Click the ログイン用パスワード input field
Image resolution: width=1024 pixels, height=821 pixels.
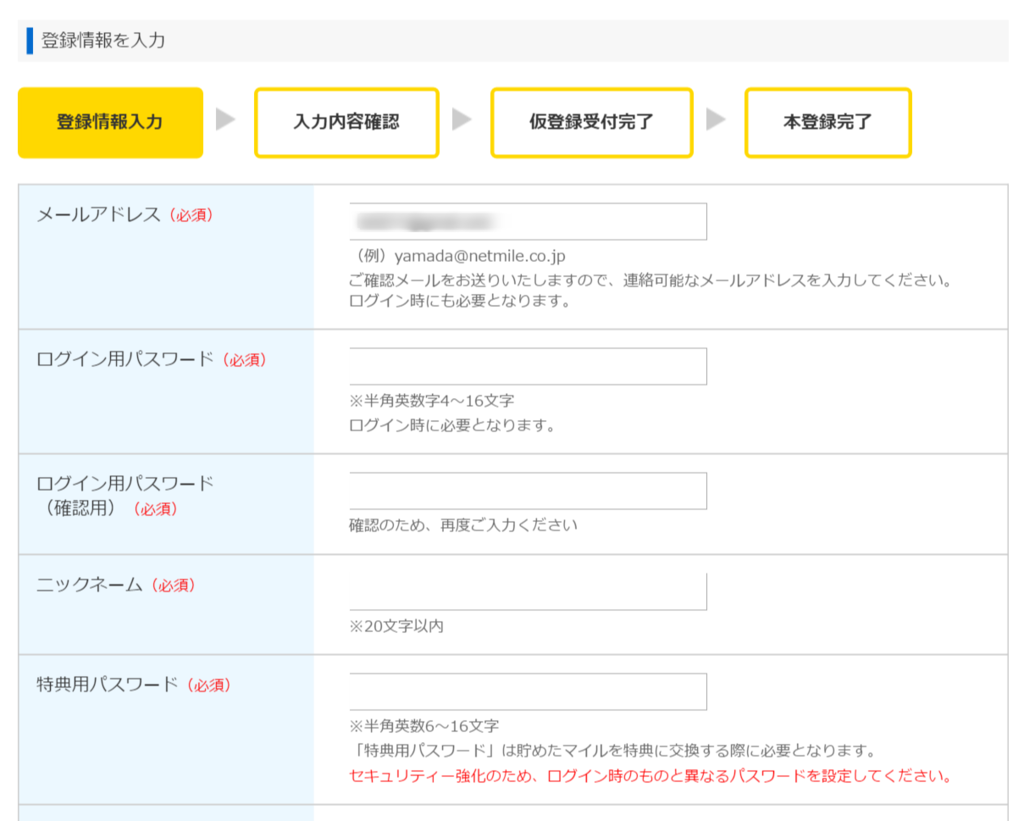[x=528, y=366]
